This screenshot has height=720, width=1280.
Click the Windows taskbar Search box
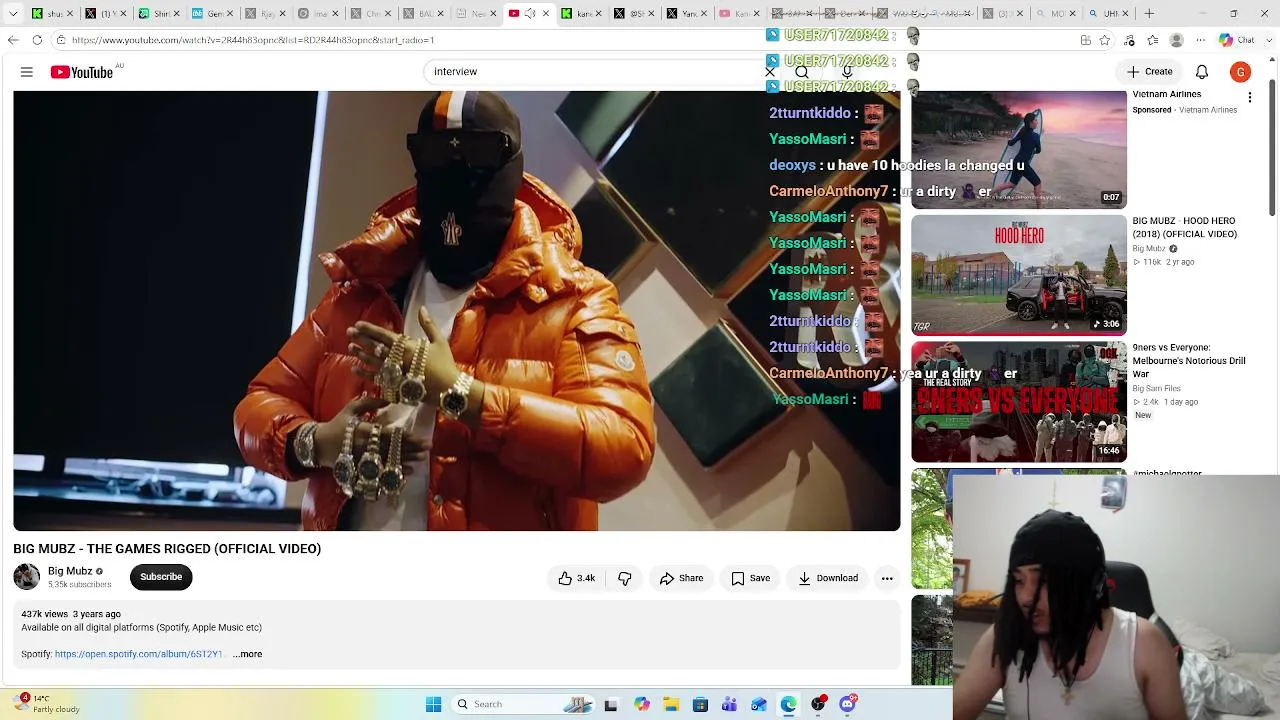(523, 704)
